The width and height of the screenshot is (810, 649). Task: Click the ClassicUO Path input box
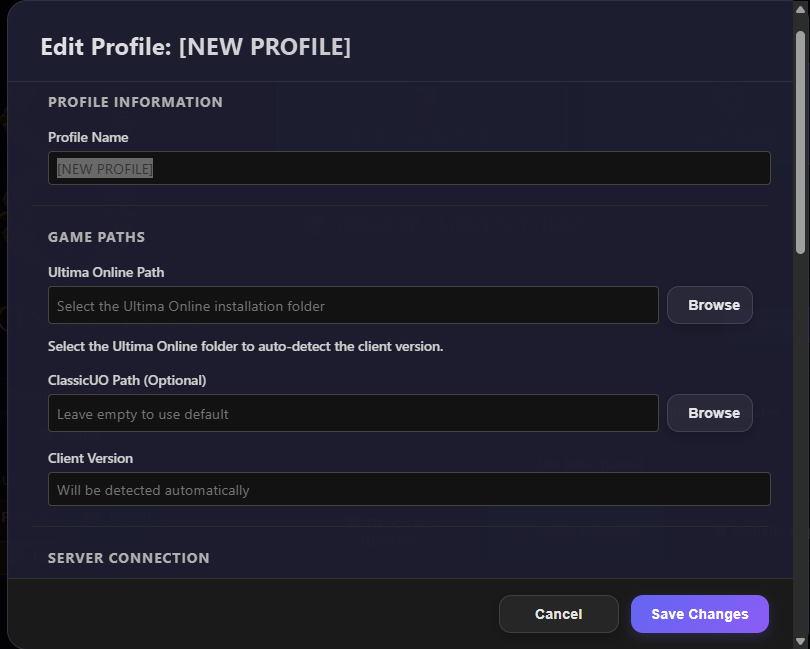(353, 413)
